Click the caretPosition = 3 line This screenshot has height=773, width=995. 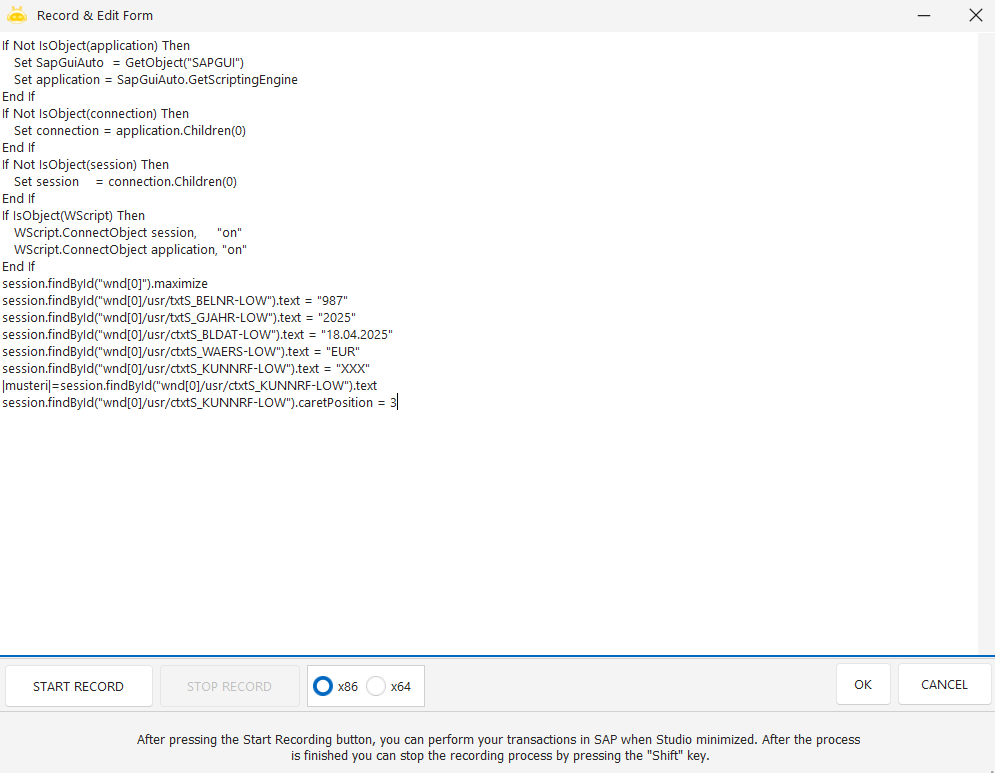[199, 403]
